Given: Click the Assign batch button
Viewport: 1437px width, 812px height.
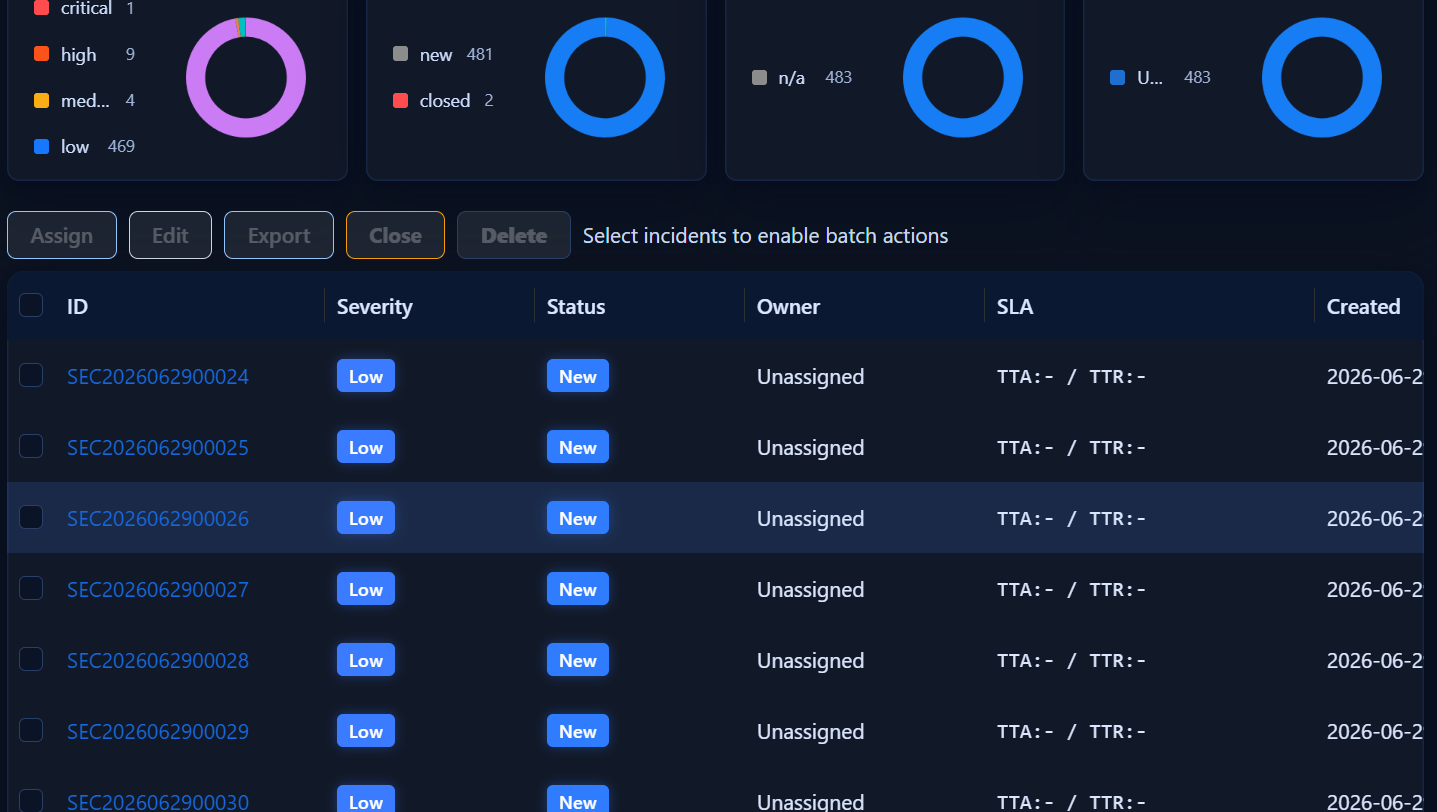Looking at the screenshot, I should 62,235.
